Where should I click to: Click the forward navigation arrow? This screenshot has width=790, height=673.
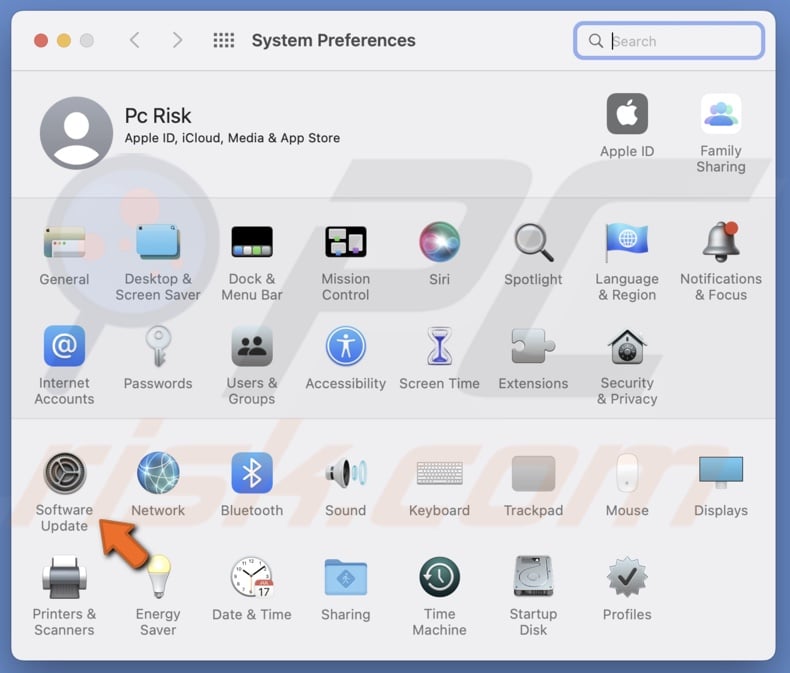(x=177, y=40)
